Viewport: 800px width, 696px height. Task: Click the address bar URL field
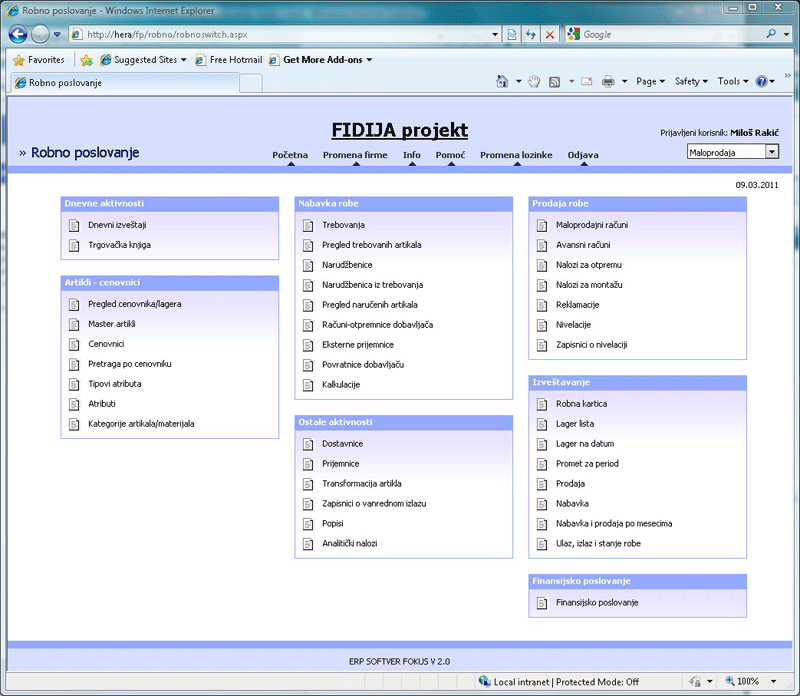pyautogui.click(x=290, y=34)
